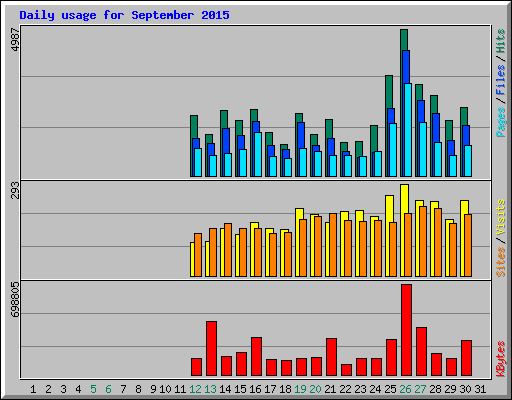The height and width of the screenshot is (400, 512).
Task: Select the green Hits bar for day 24
Action: pos(374,138)
